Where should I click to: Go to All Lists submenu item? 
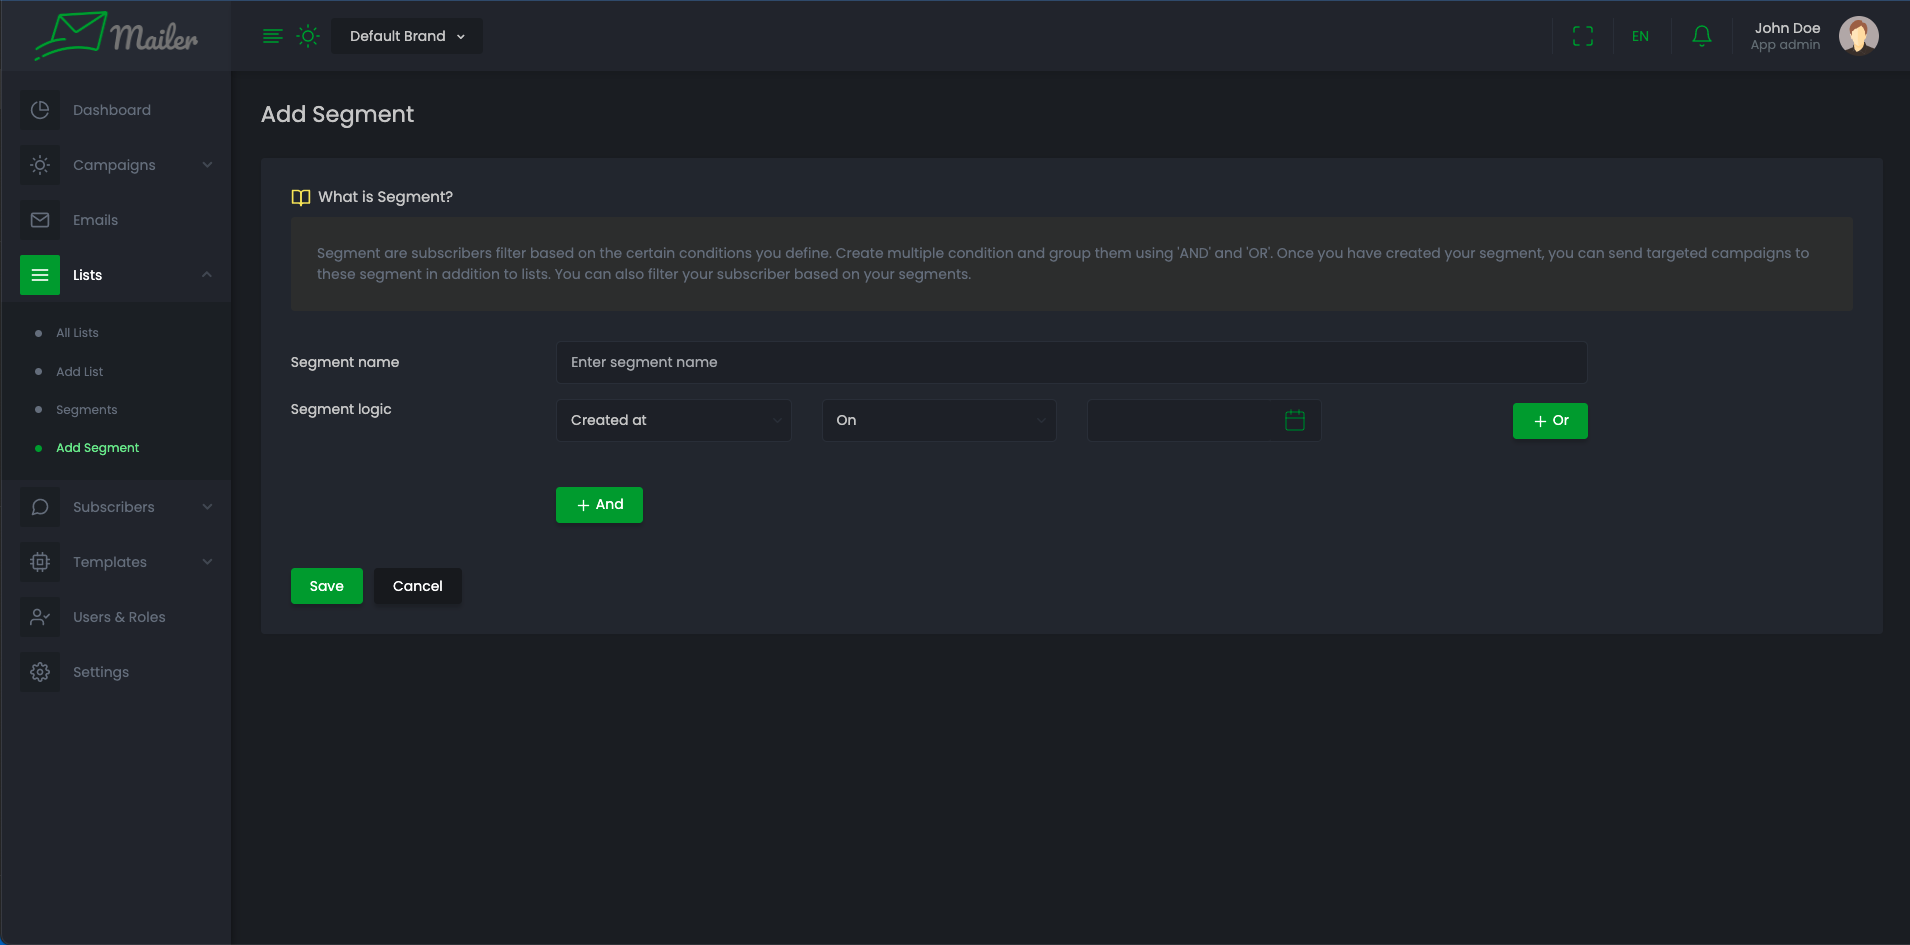77,333
